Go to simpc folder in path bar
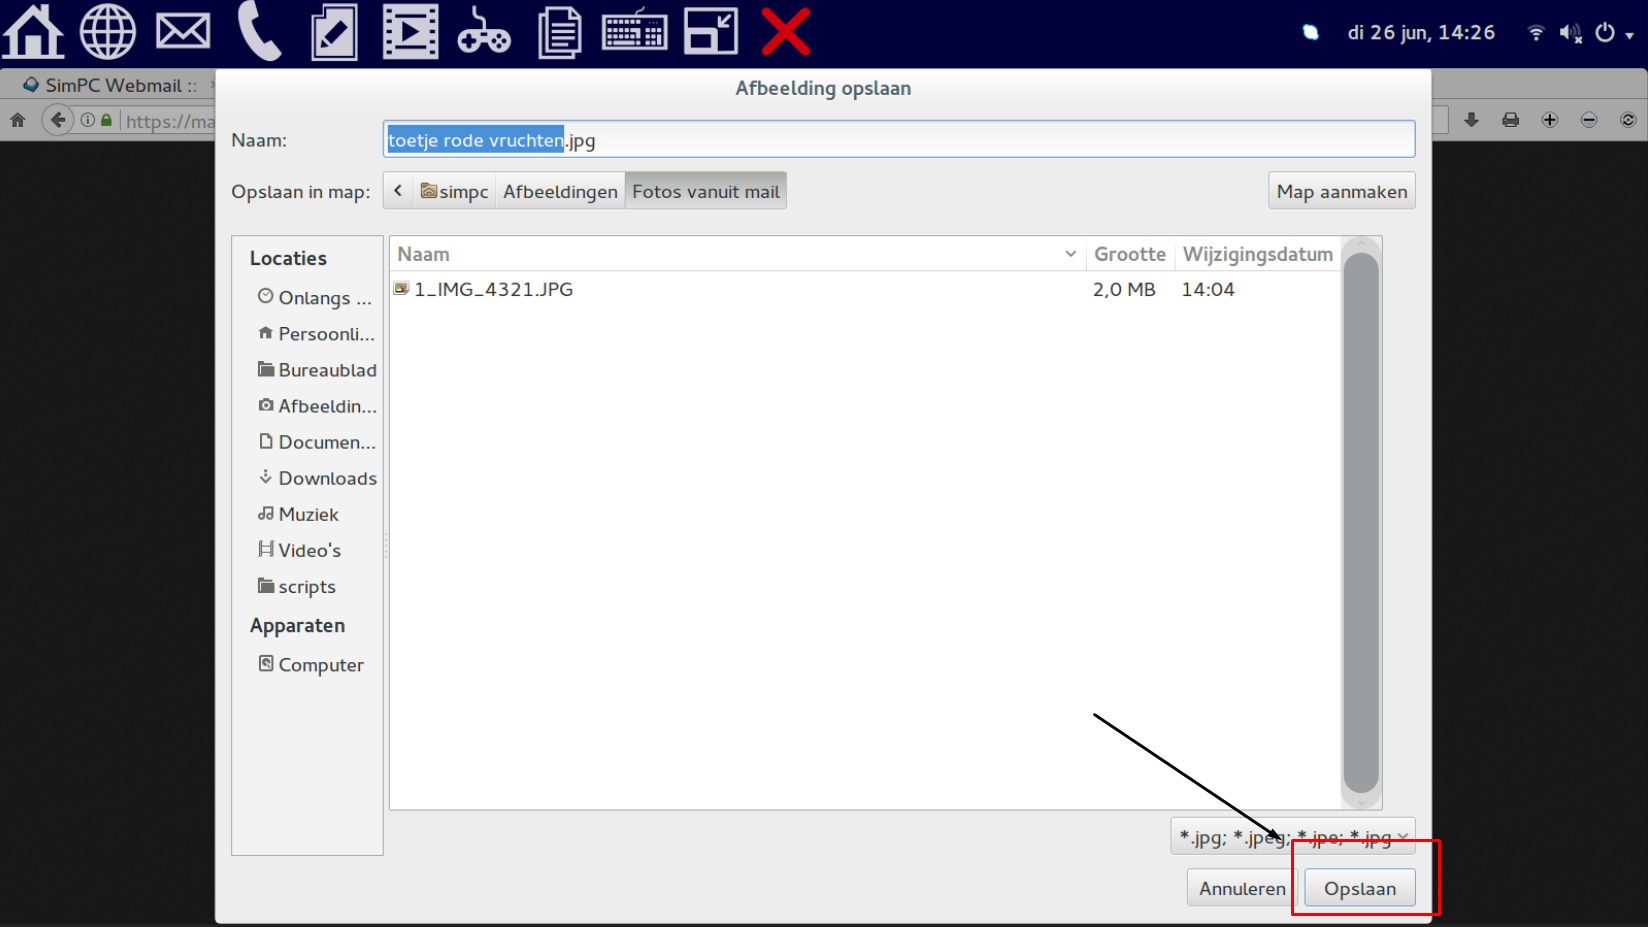This screenshot has height=927, width=1648. 455,191
